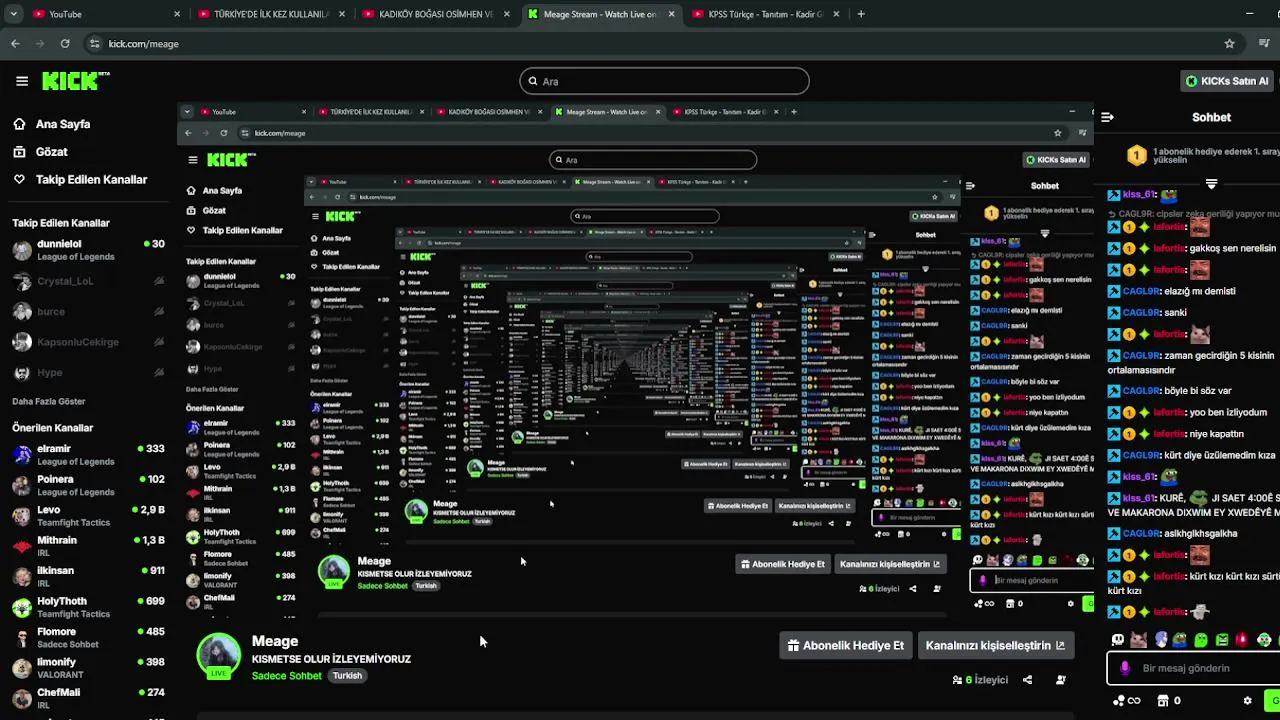Click the browser forward arrow
This screenshot has width=1280, height=720.
pos(40,44)
